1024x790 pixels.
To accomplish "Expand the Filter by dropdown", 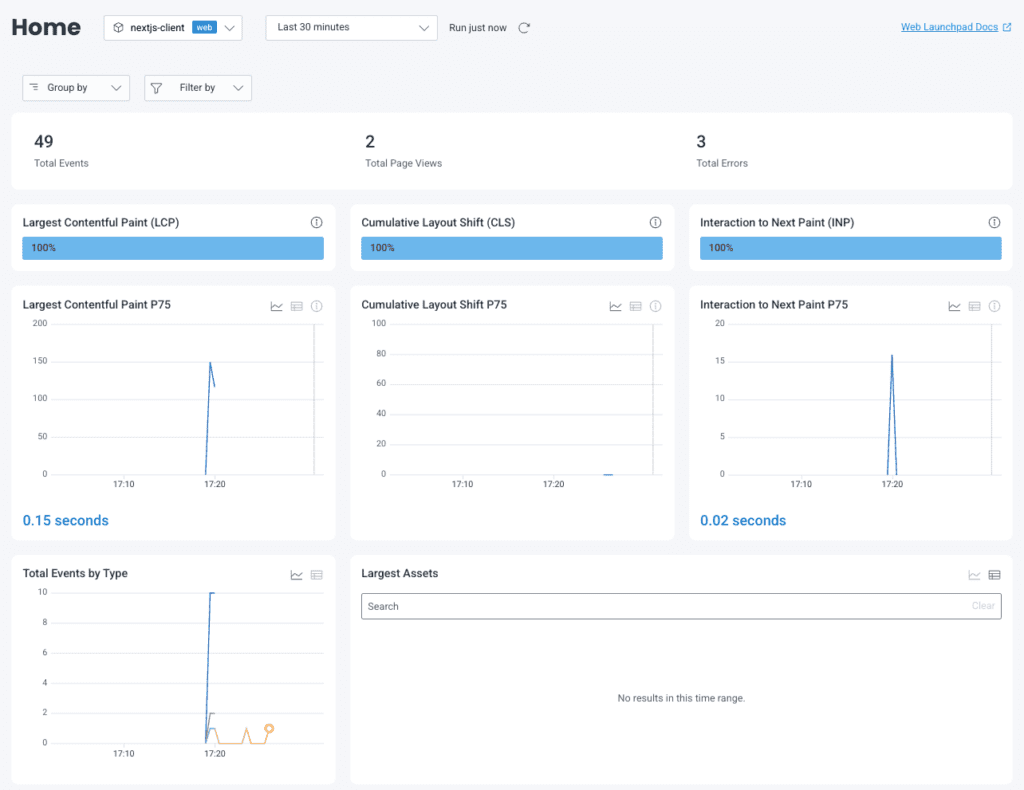I will click(x=198, y=88).
